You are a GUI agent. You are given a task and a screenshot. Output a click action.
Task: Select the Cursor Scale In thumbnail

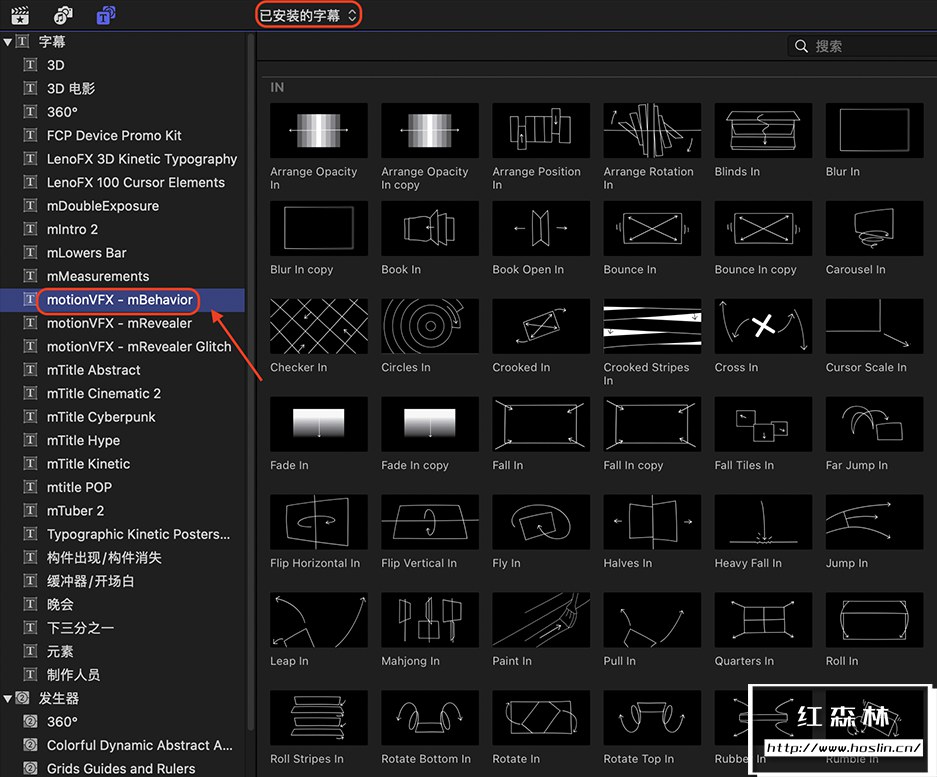[x=874, y=326]
